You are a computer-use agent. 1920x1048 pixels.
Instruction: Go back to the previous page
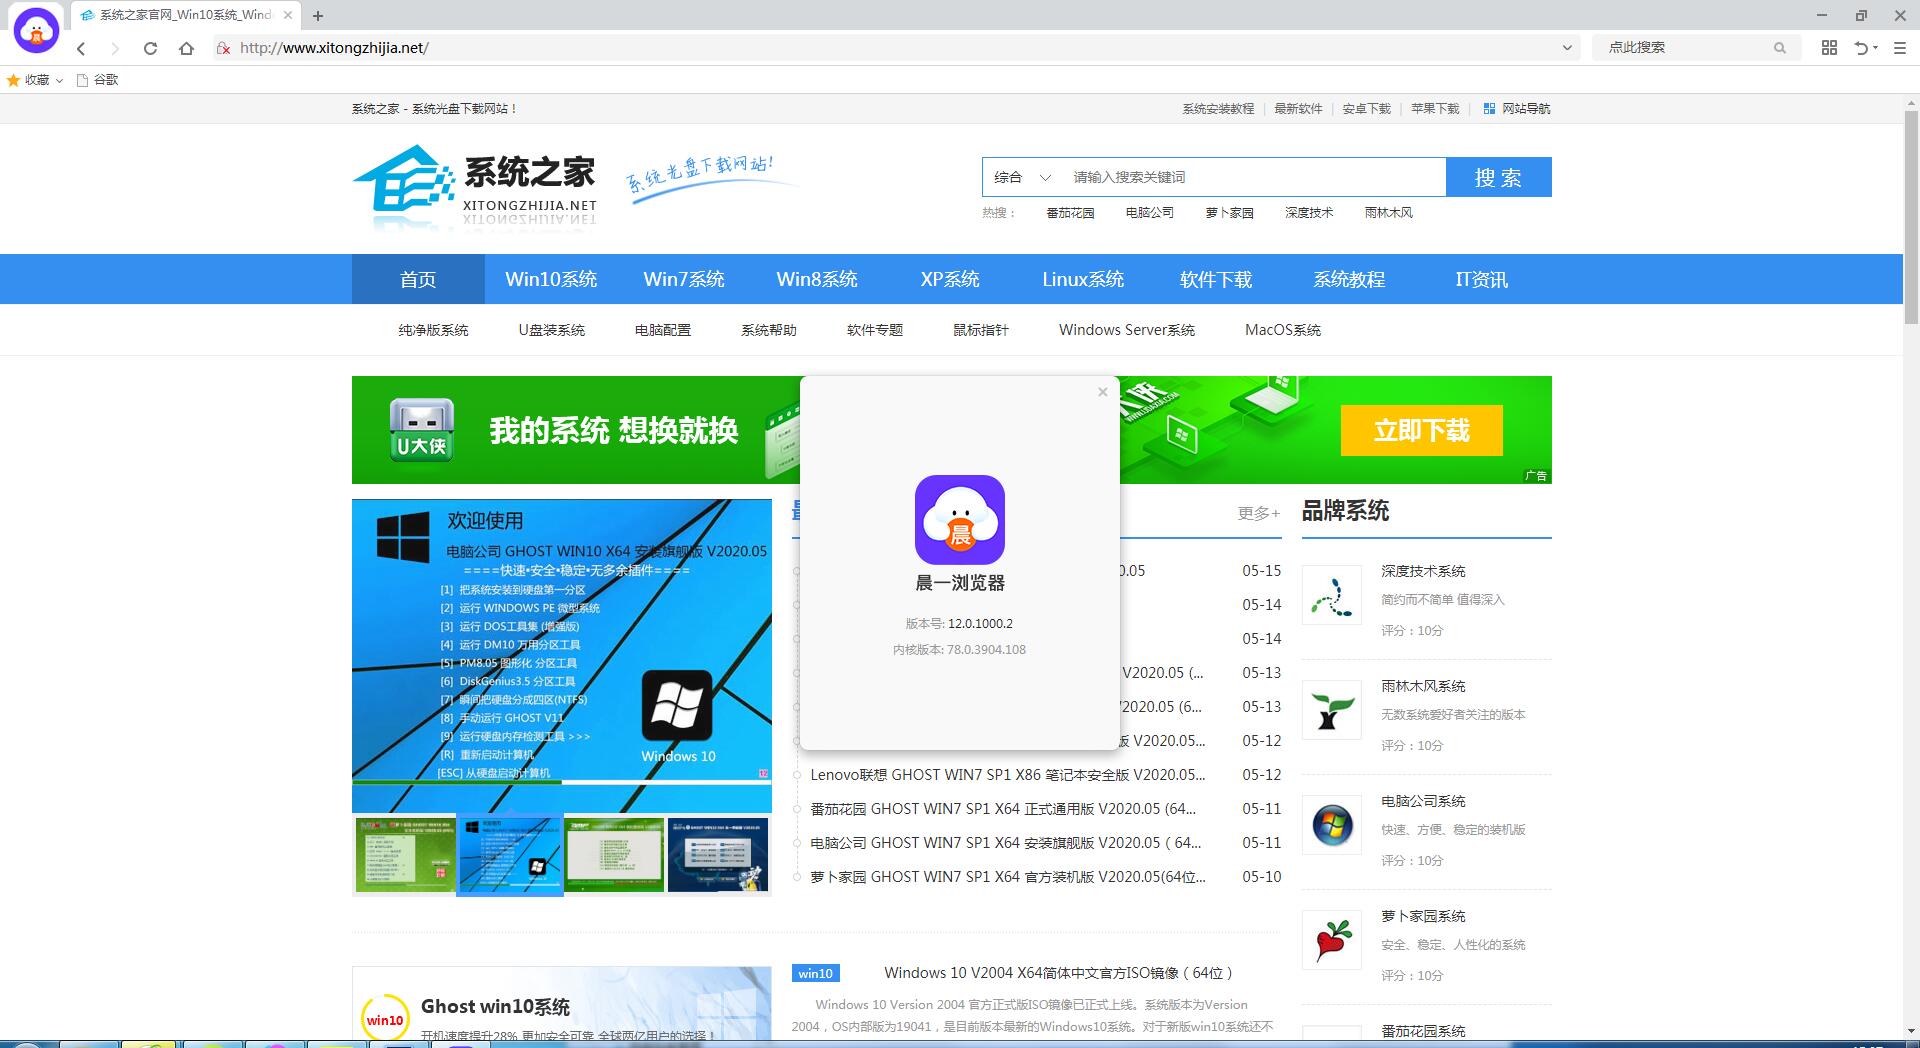pyautogui.click(x=82, y=48)
